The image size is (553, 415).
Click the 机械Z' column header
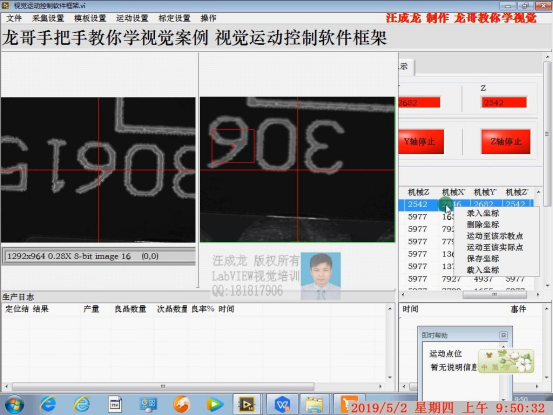517,192
